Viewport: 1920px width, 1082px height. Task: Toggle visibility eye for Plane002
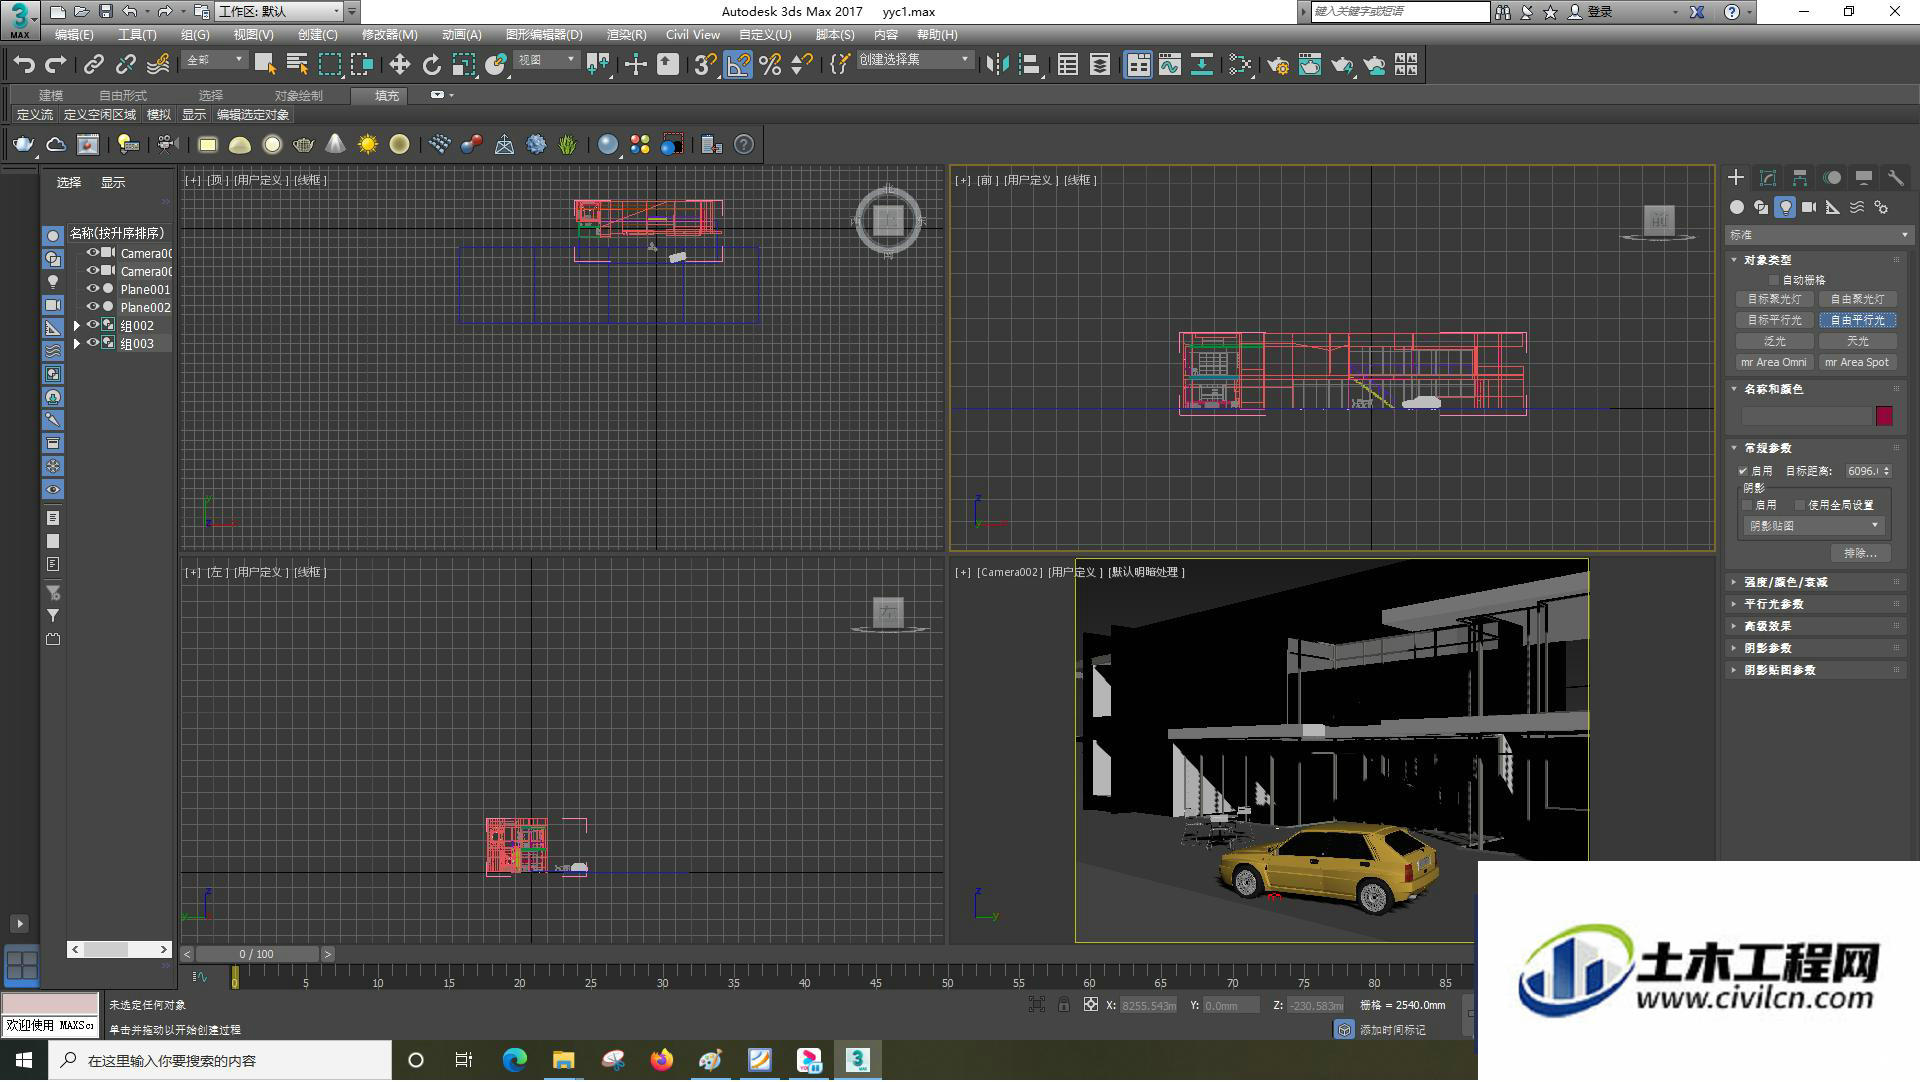coord(92,307)
